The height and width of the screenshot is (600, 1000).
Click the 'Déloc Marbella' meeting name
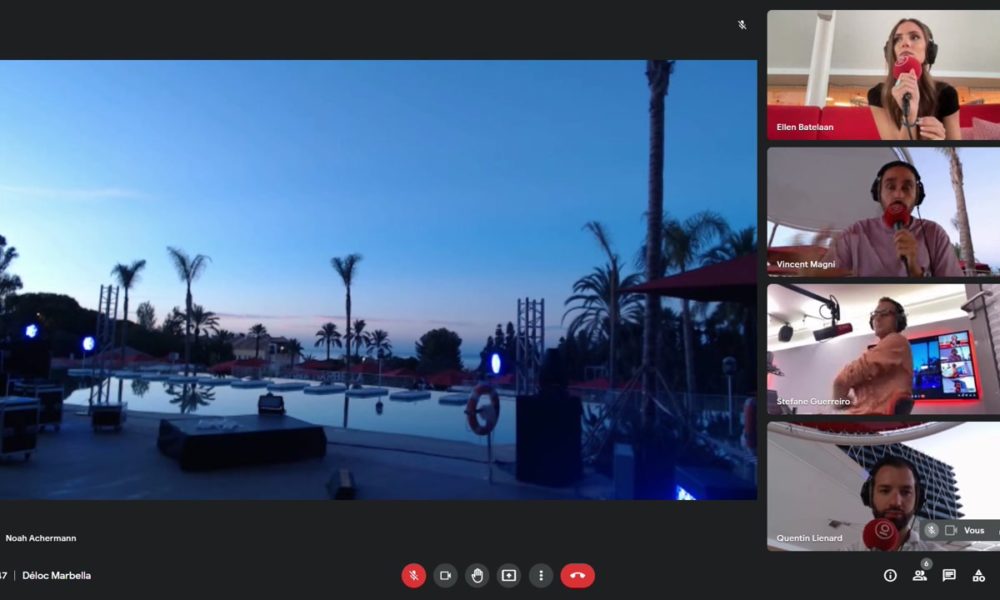pyautogui.click(x=57, y=576)
